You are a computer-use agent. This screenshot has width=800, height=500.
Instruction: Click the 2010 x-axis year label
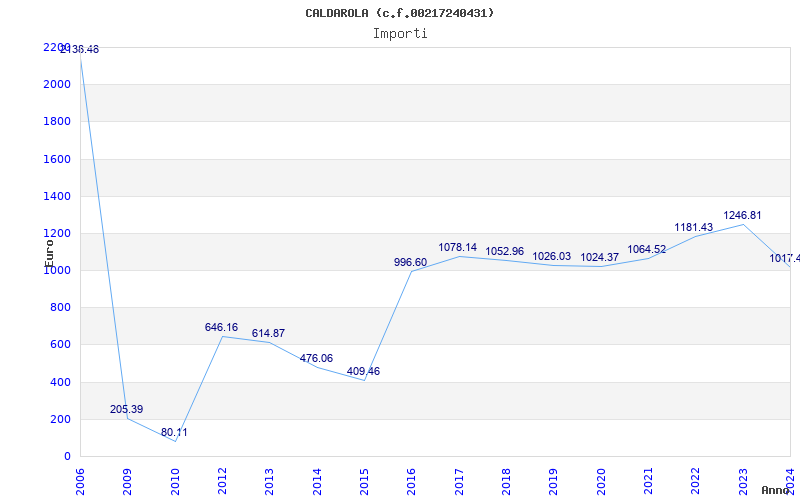click(x=175, y=482)
